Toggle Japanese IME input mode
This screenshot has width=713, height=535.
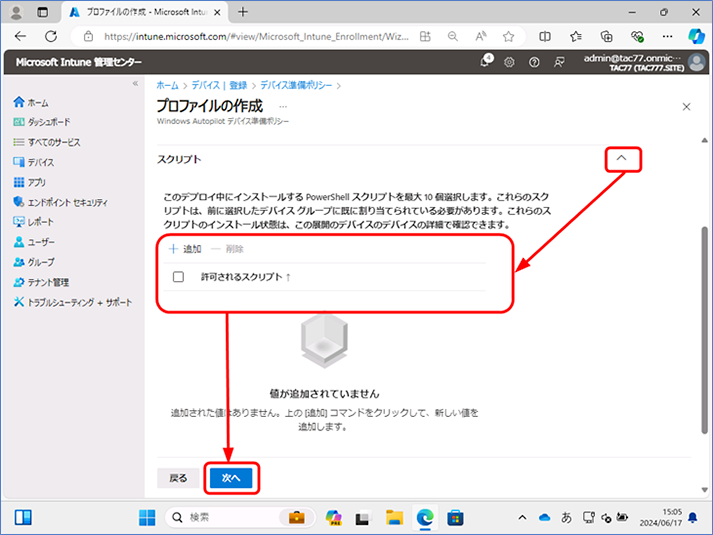coord(566,518)
